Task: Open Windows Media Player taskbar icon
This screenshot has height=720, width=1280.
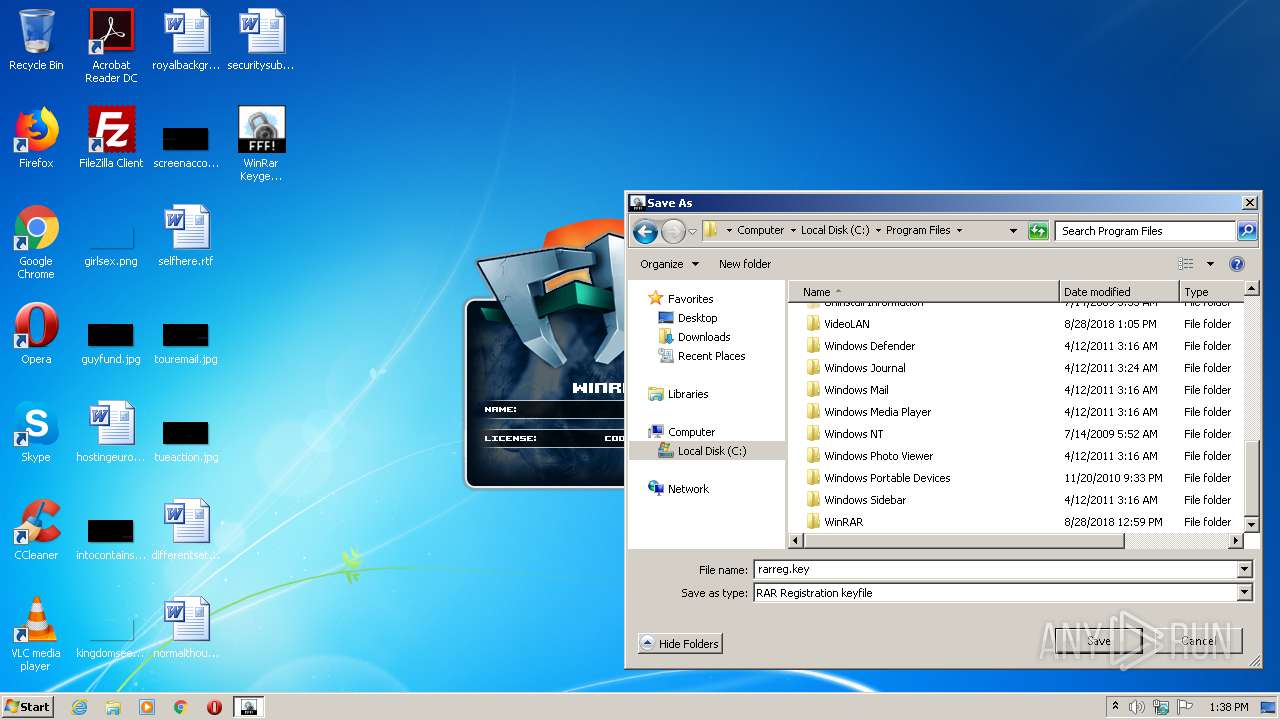Action: click(147, 707)
